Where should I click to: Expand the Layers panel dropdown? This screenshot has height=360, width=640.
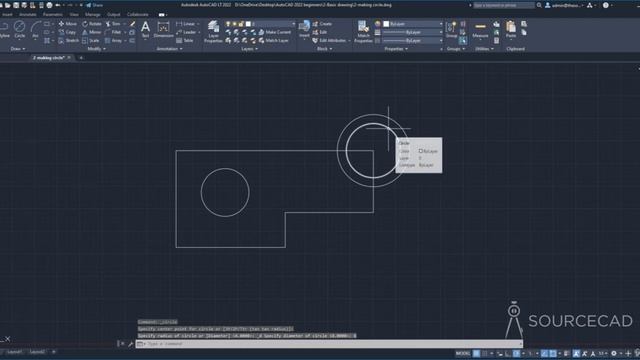(x=249, y=49)
